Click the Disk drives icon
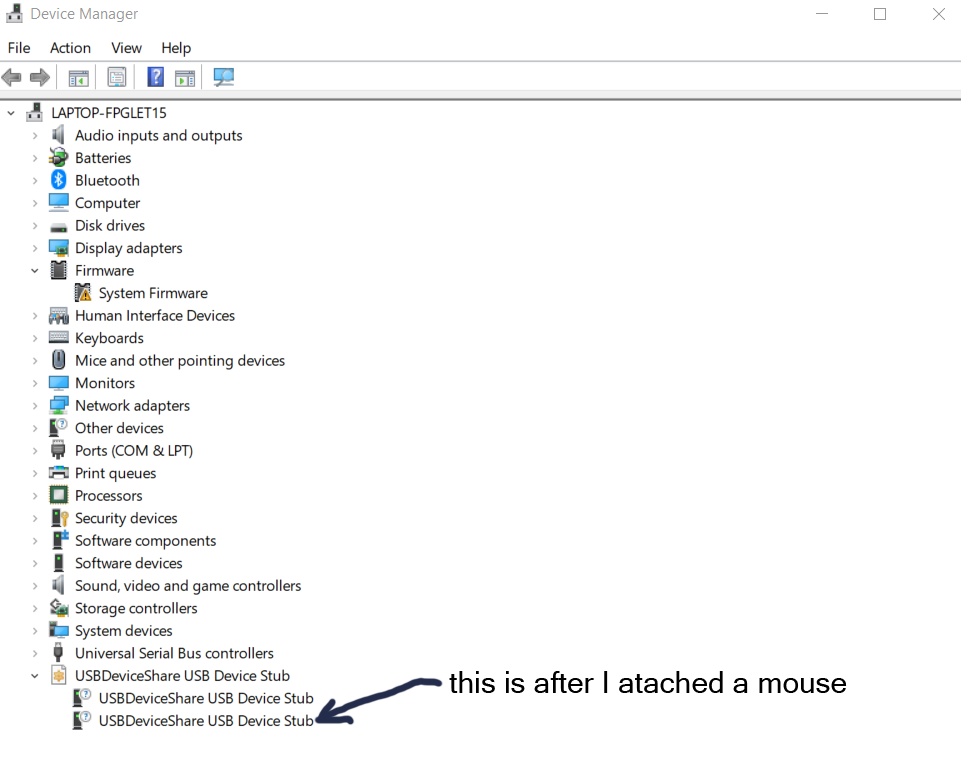This screenshot has height=761, width=961. click(x=58, y=227)
